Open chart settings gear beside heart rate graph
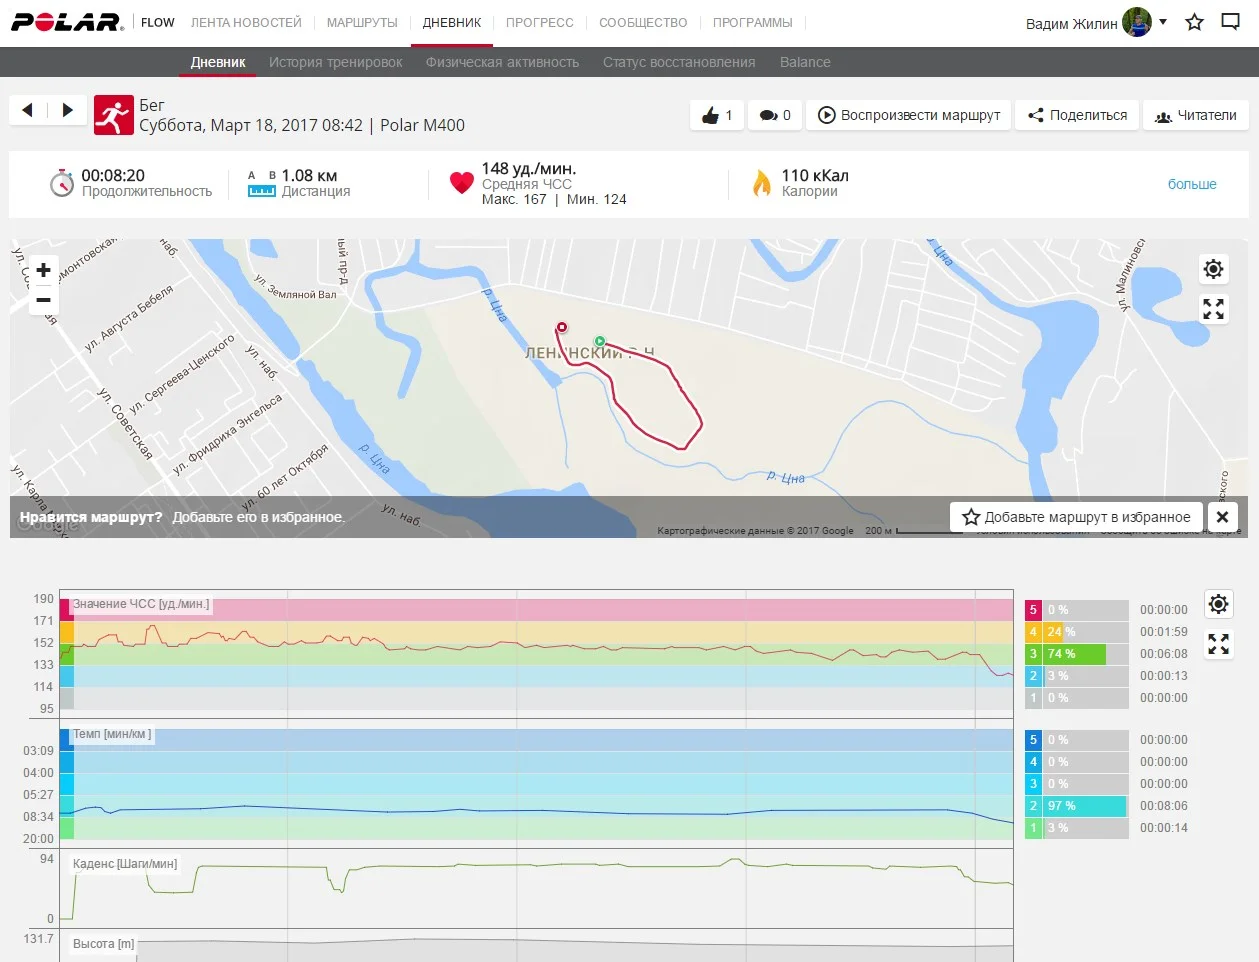The width and height of the screenshot is (1259, 962). [1218, 604]
